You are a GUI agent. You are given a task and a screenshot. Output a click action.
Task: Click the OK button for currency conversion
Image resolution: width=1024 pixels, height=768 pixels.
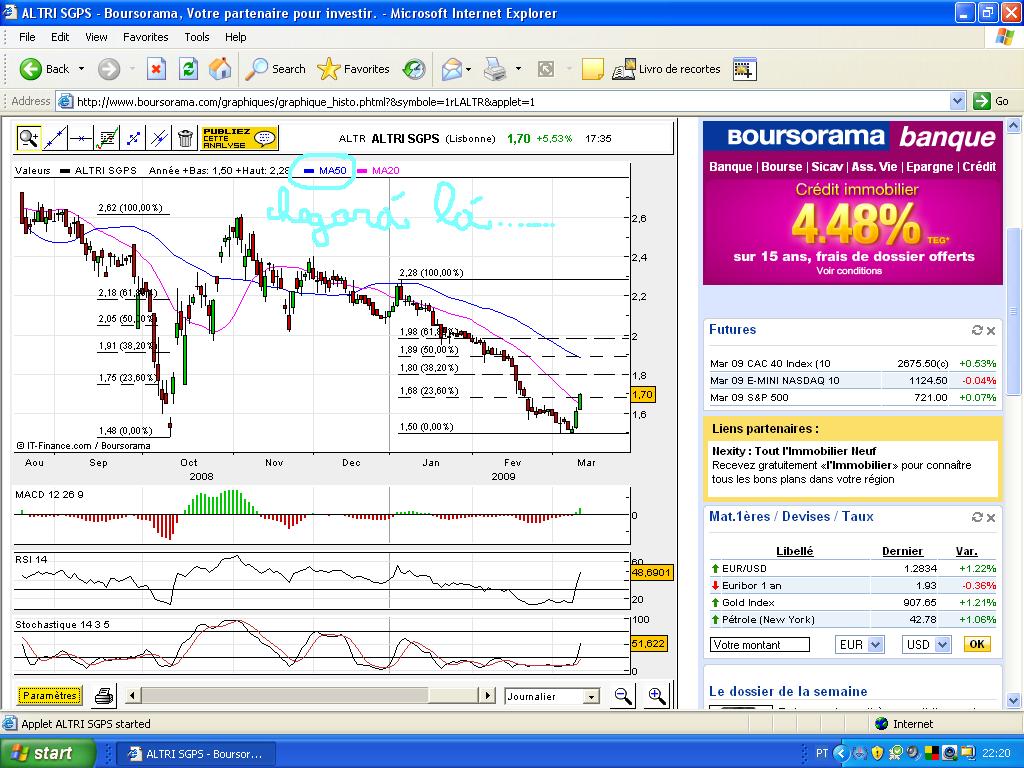click(977, 645)
